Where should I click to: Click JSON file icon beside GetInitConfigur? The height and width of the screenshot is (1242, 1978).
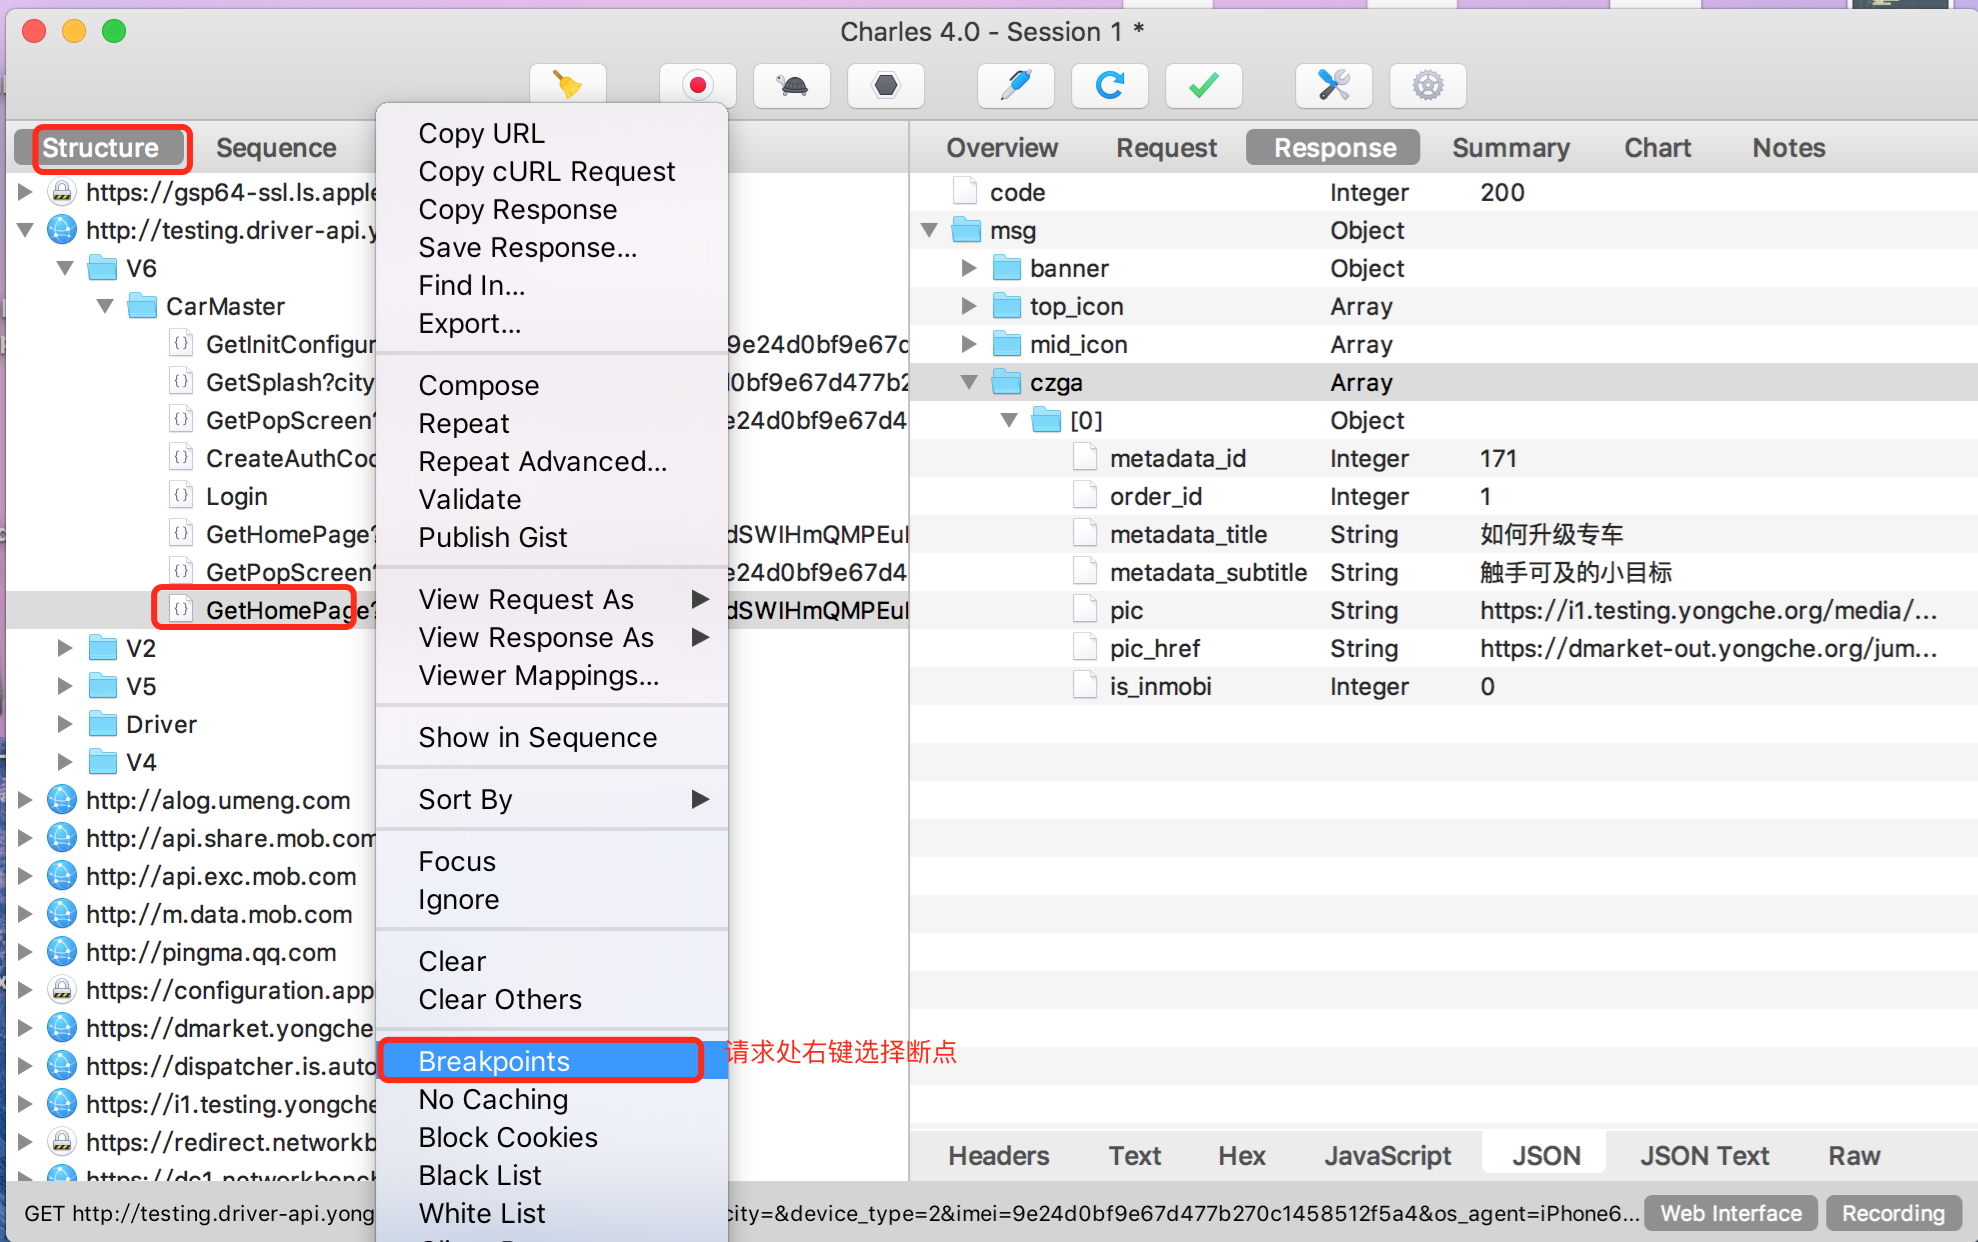pyautogui.click(x=181, y=344)
